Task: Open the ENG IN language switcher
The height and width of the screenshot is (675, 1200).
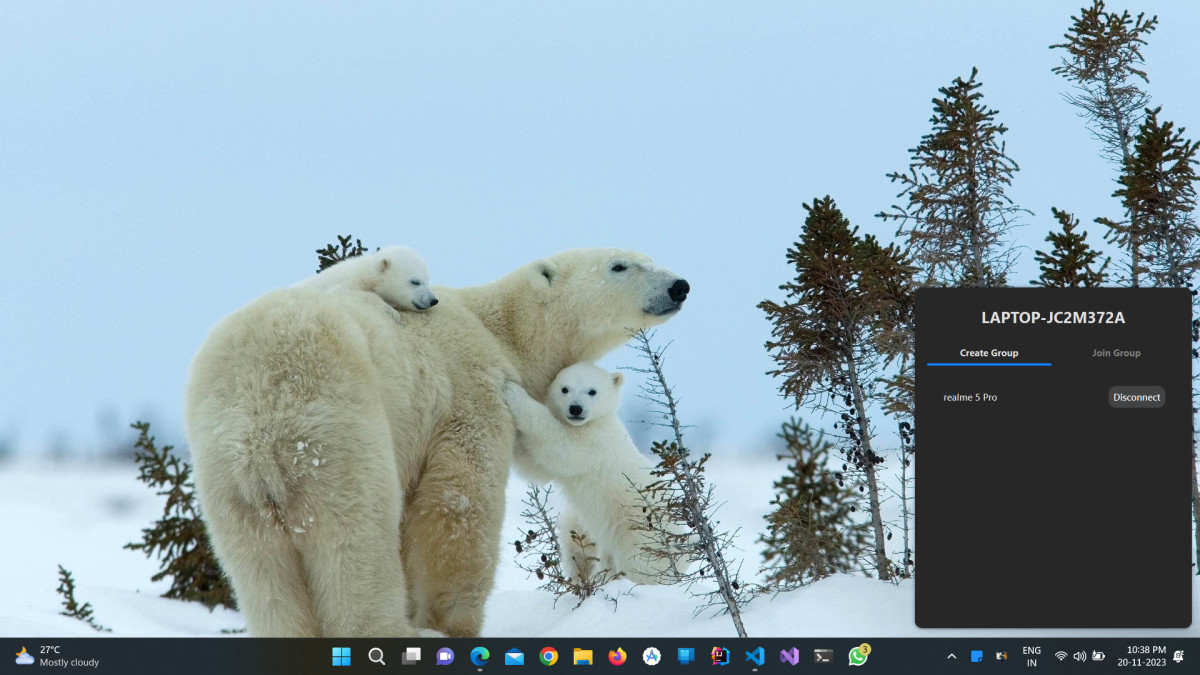Action: (x=1031, y=656)
